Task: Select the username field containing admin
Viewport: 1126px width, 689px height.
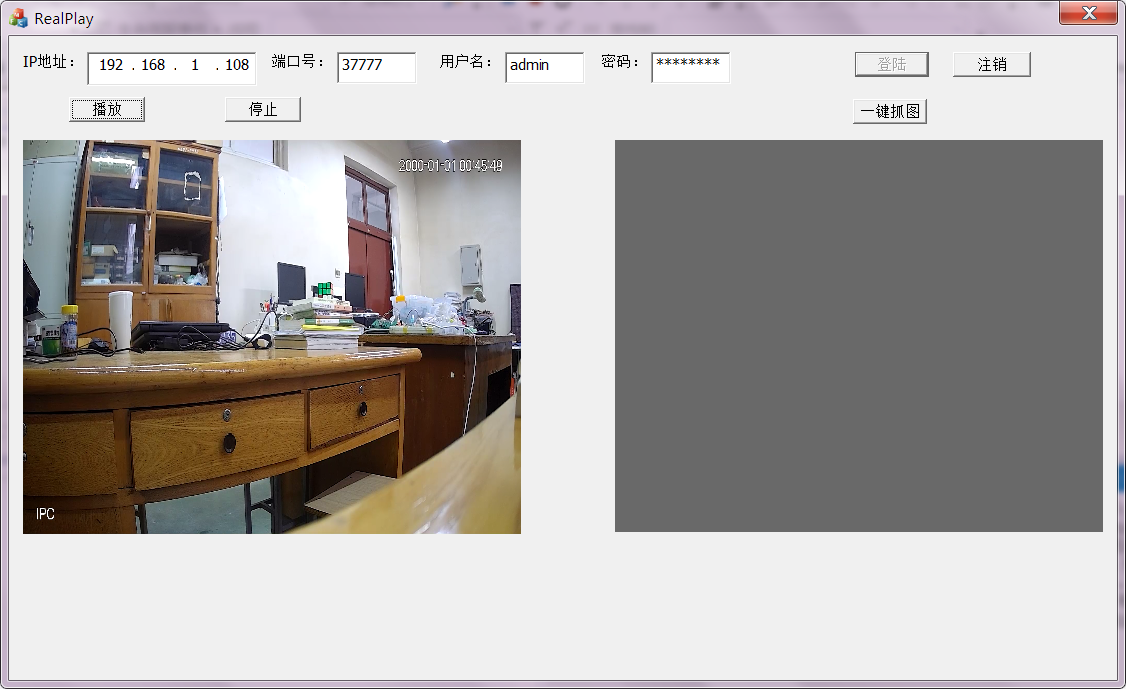Action: pyautogui.click(x=544, y=67)
